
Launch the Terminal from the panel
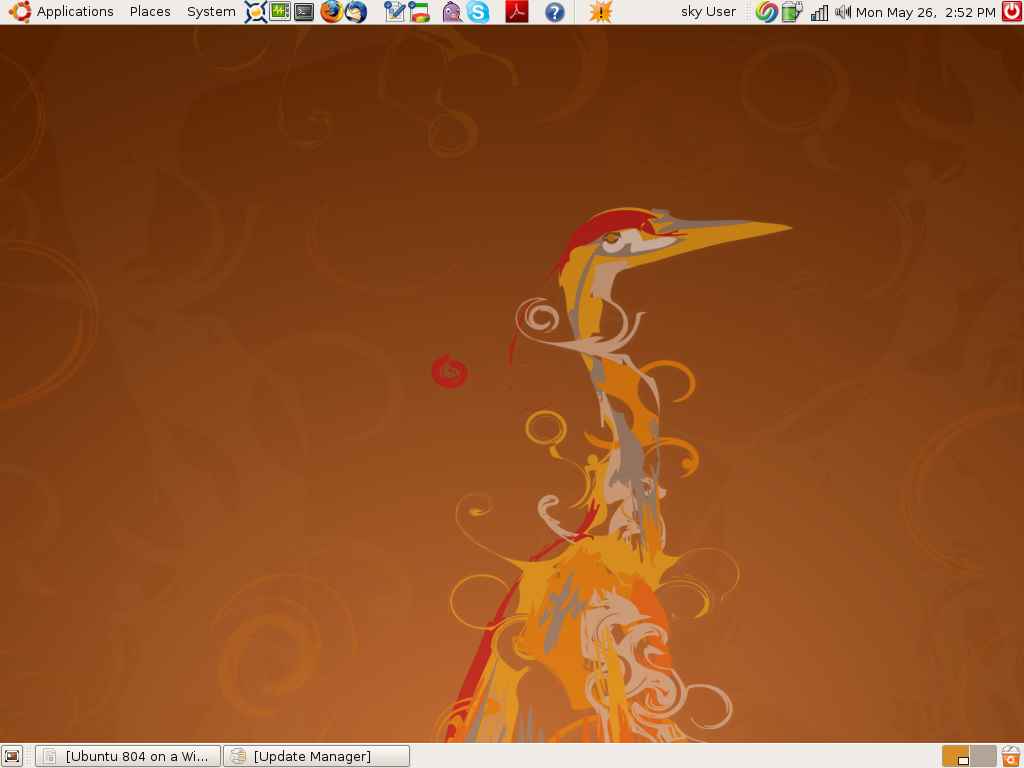point(304,12)
